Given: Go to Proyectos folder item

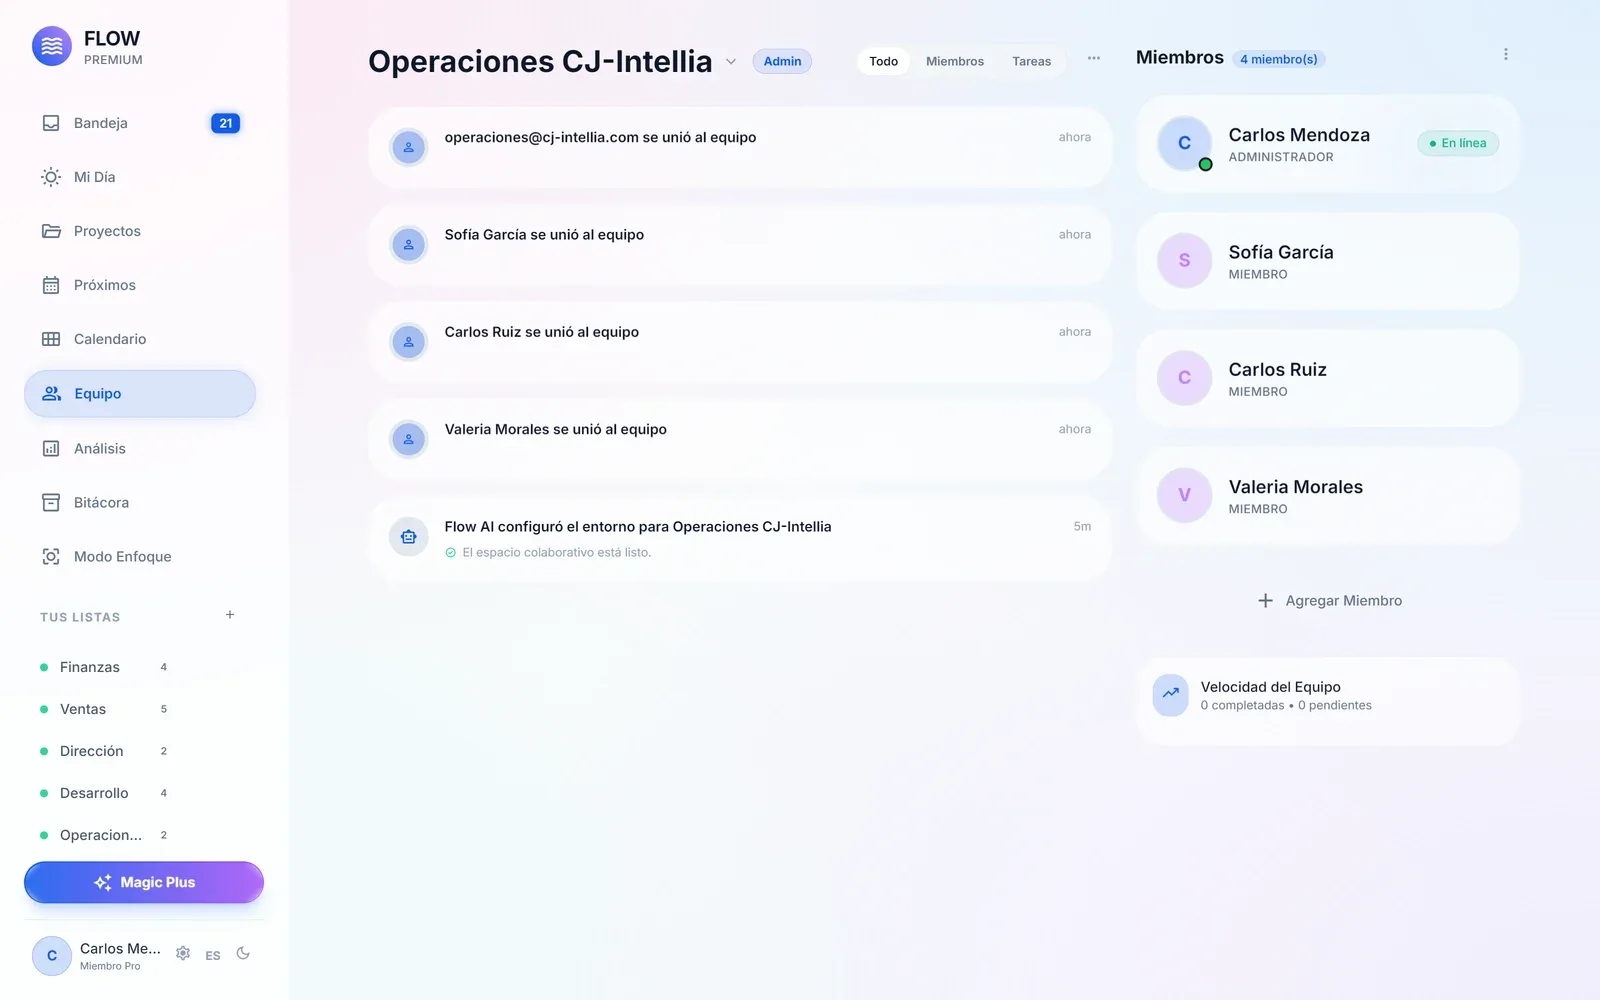Looking at the screenshot, I should click(140, 231).
